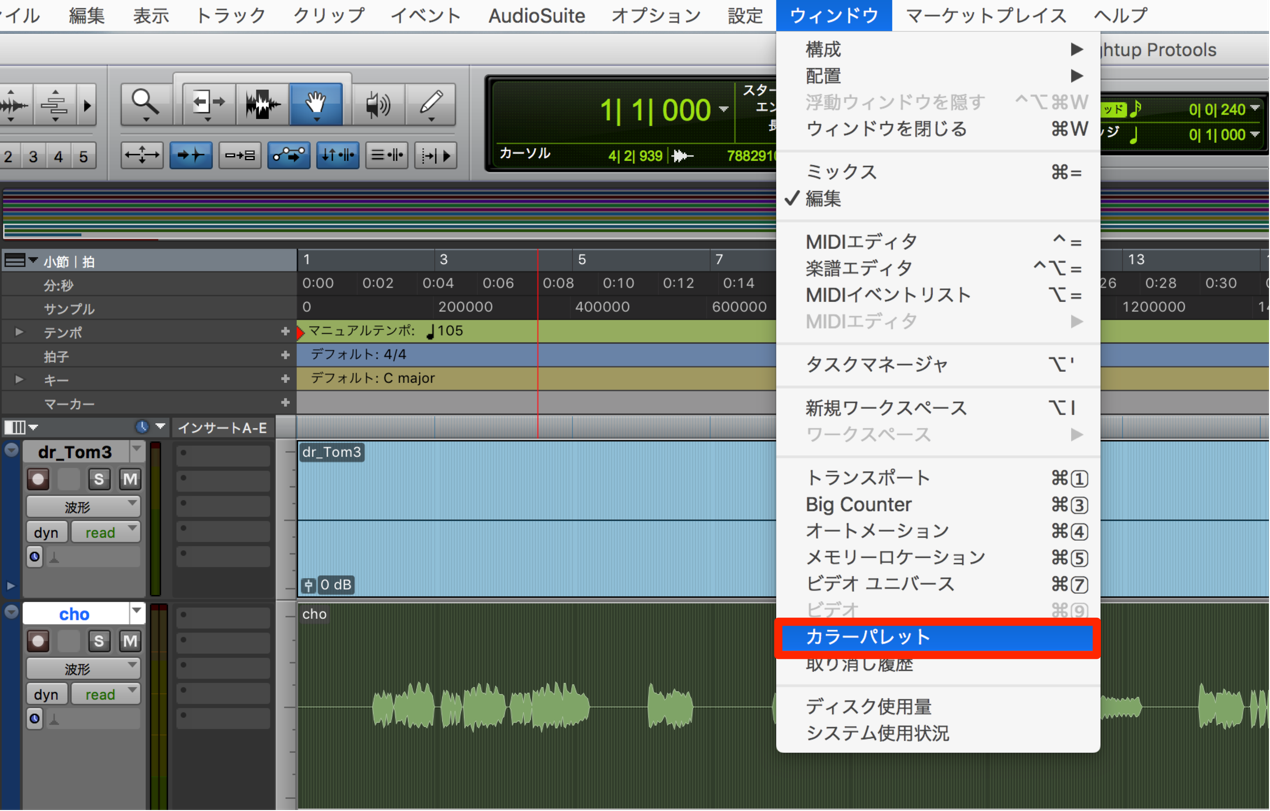
Task: Select the Trim tool
Action: tap(208, 104)
